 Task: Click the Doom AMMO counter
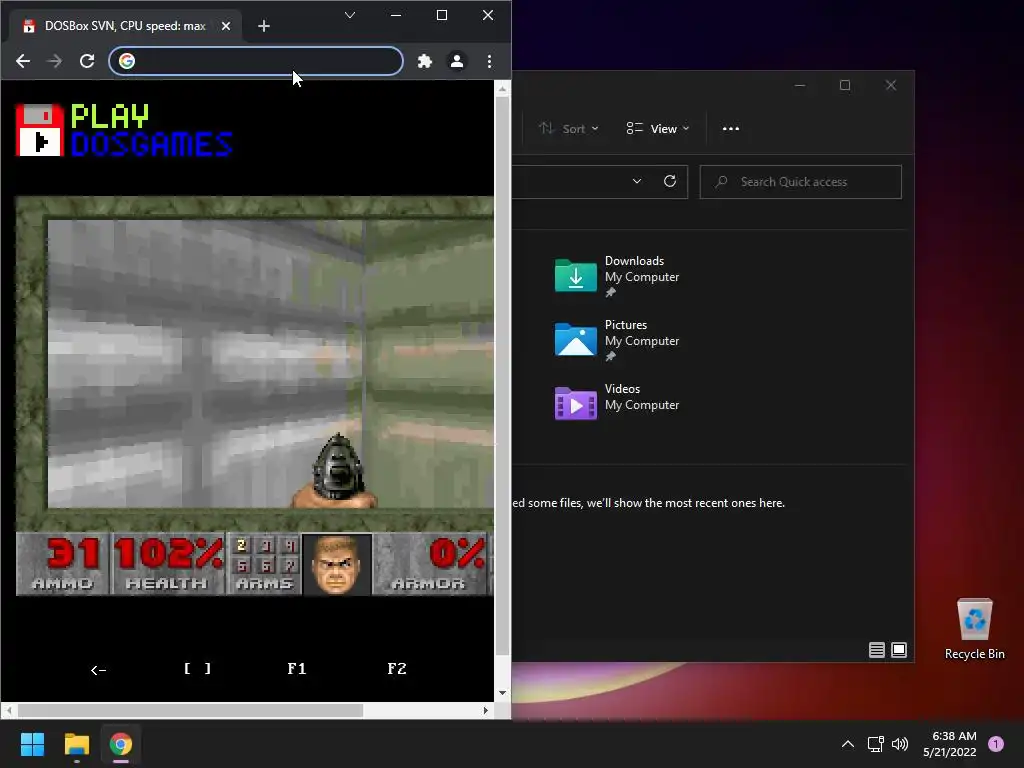[x=63, y=564]
